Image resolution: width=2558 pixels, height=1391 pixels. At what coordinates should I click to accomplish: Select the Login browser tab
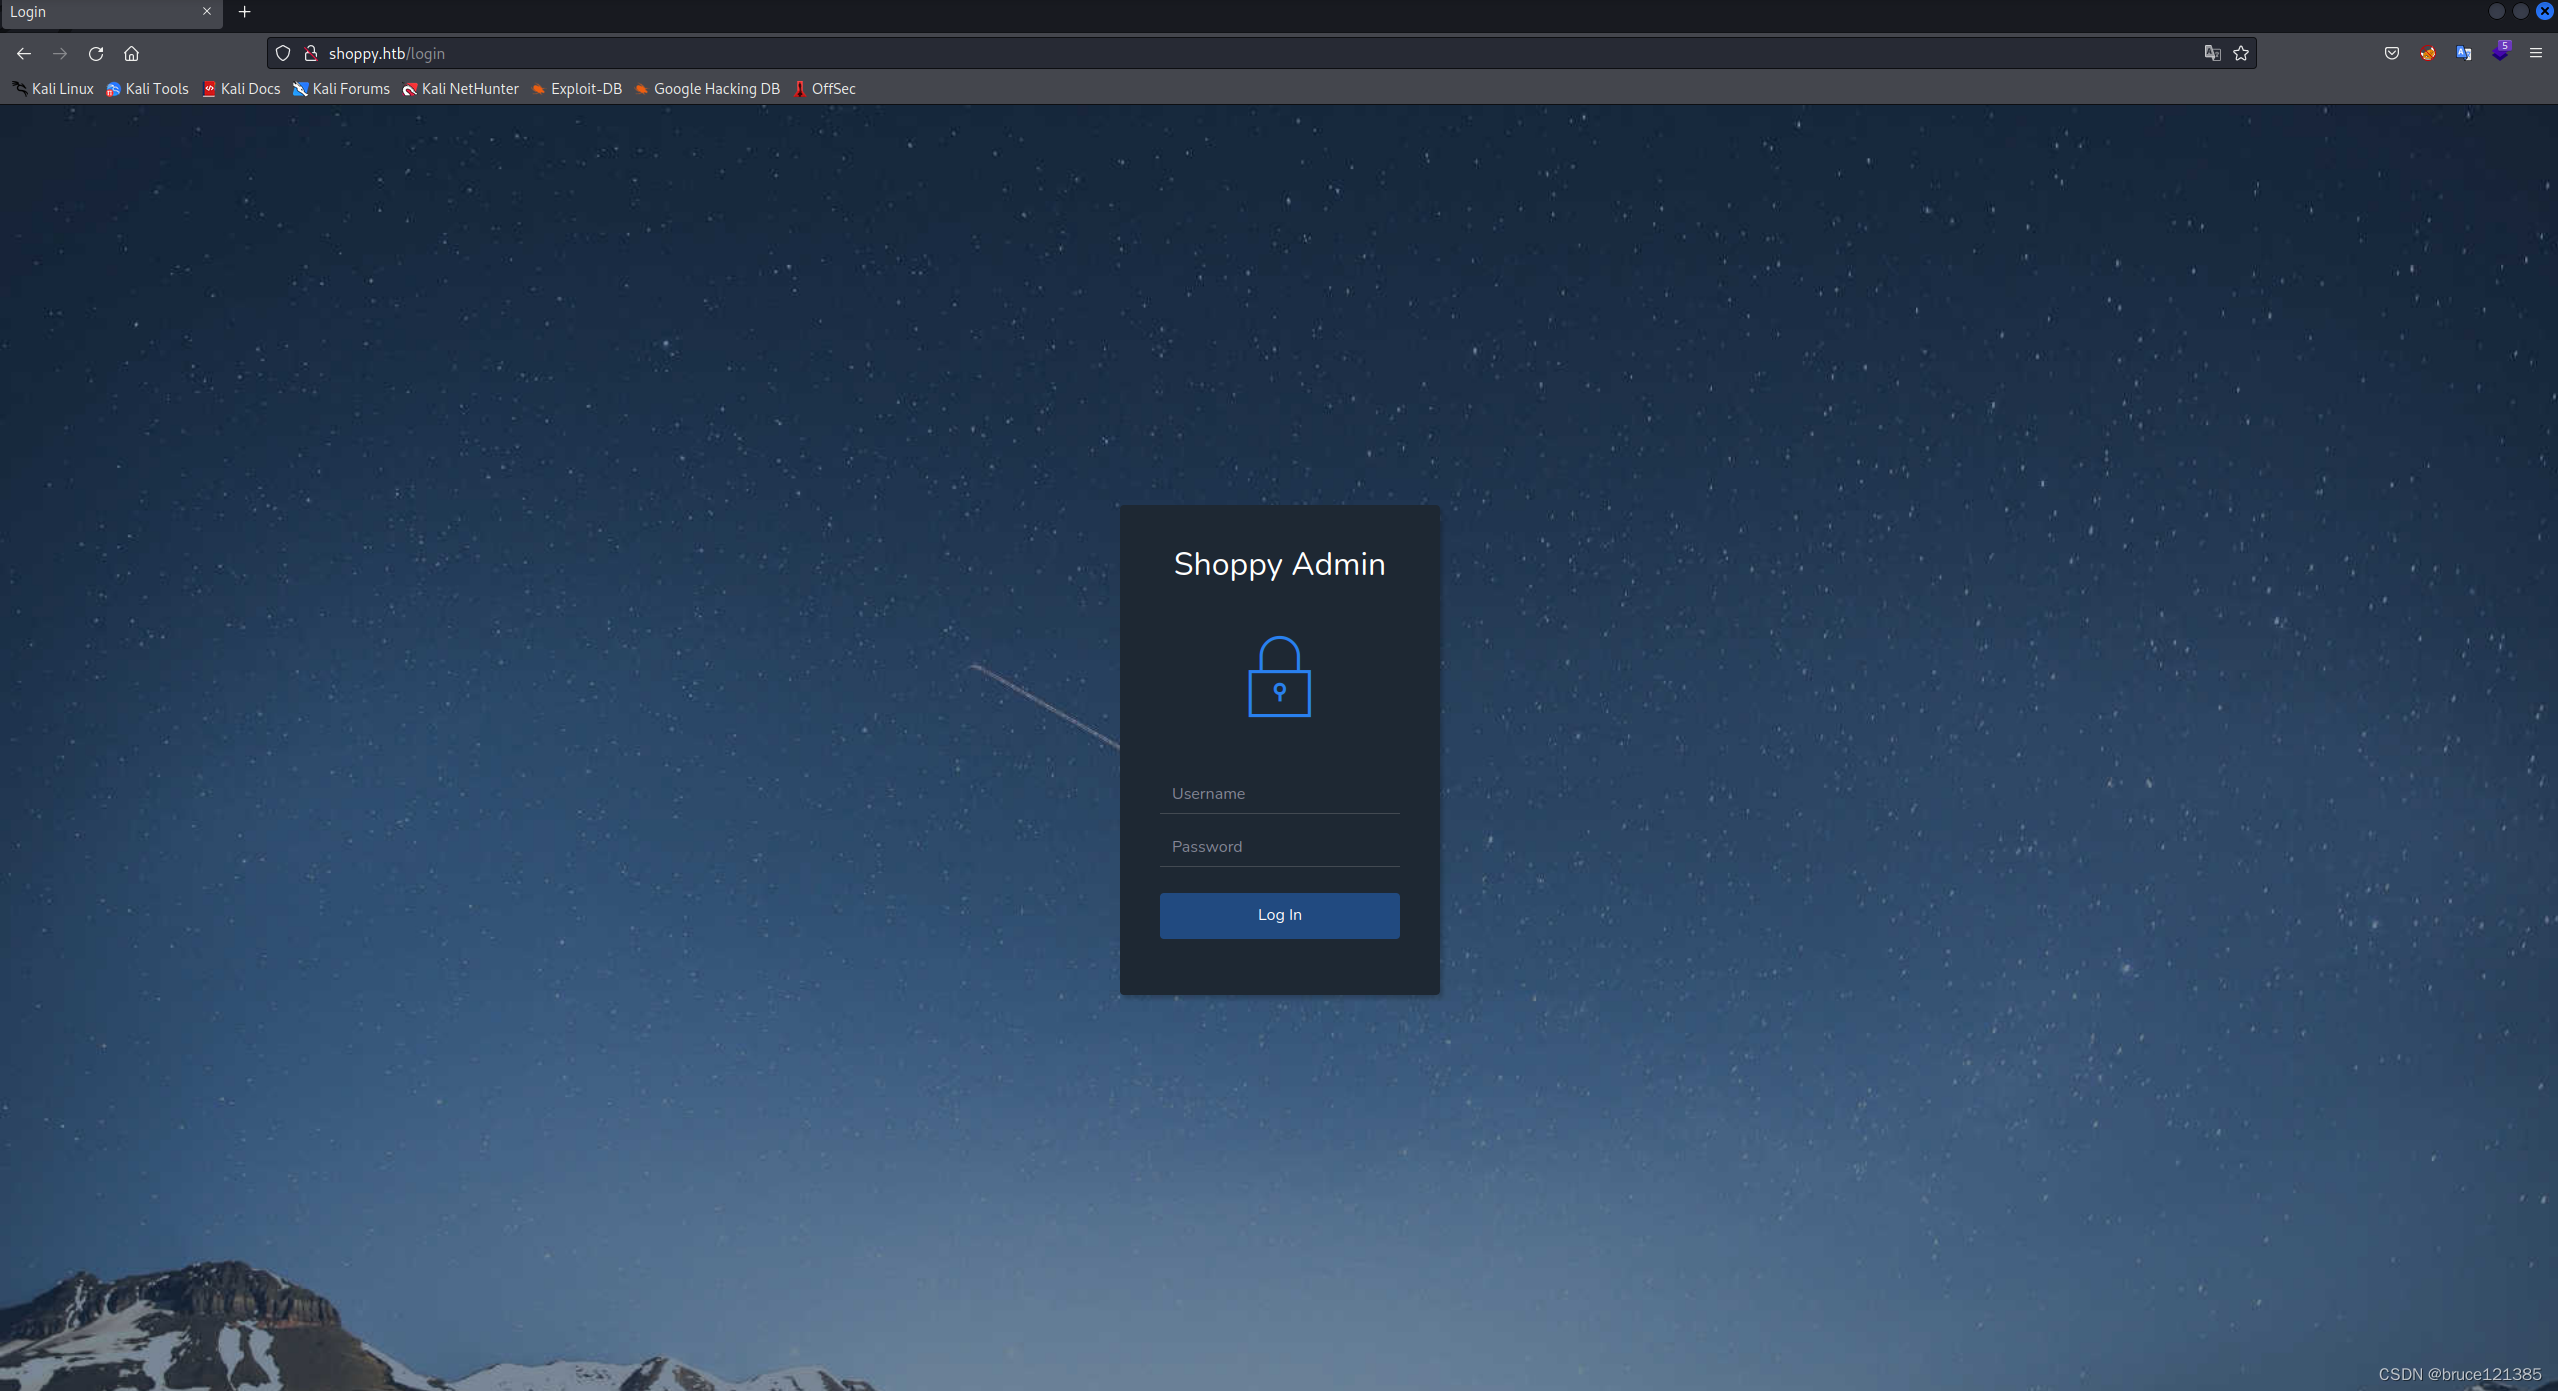[100, 12]
